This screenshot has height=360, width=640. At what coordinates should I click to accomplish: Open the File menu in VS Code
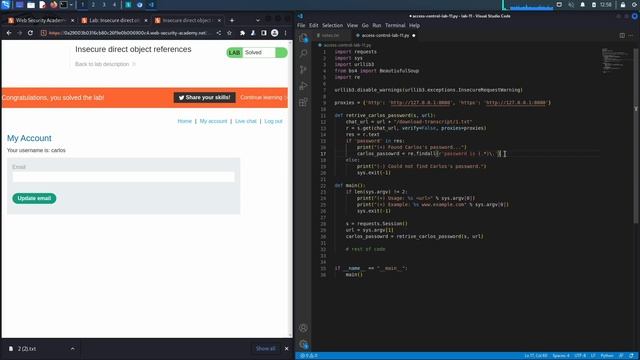(301, 25)
